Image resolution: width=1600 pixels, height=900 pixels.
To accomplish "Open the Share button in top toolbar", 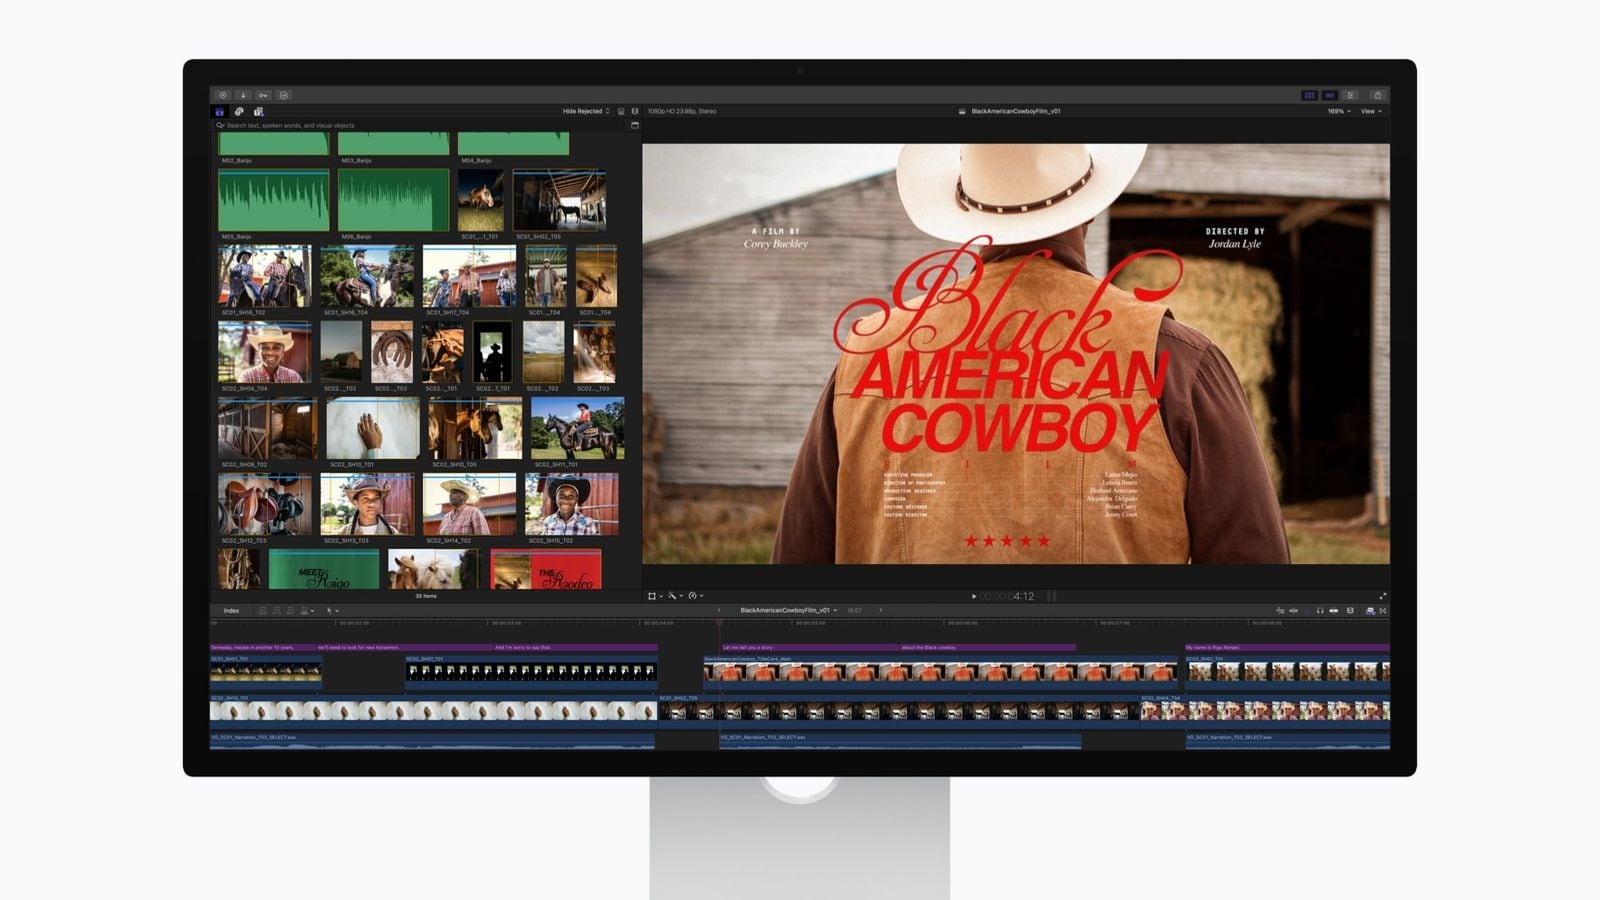I will 1377,95.
